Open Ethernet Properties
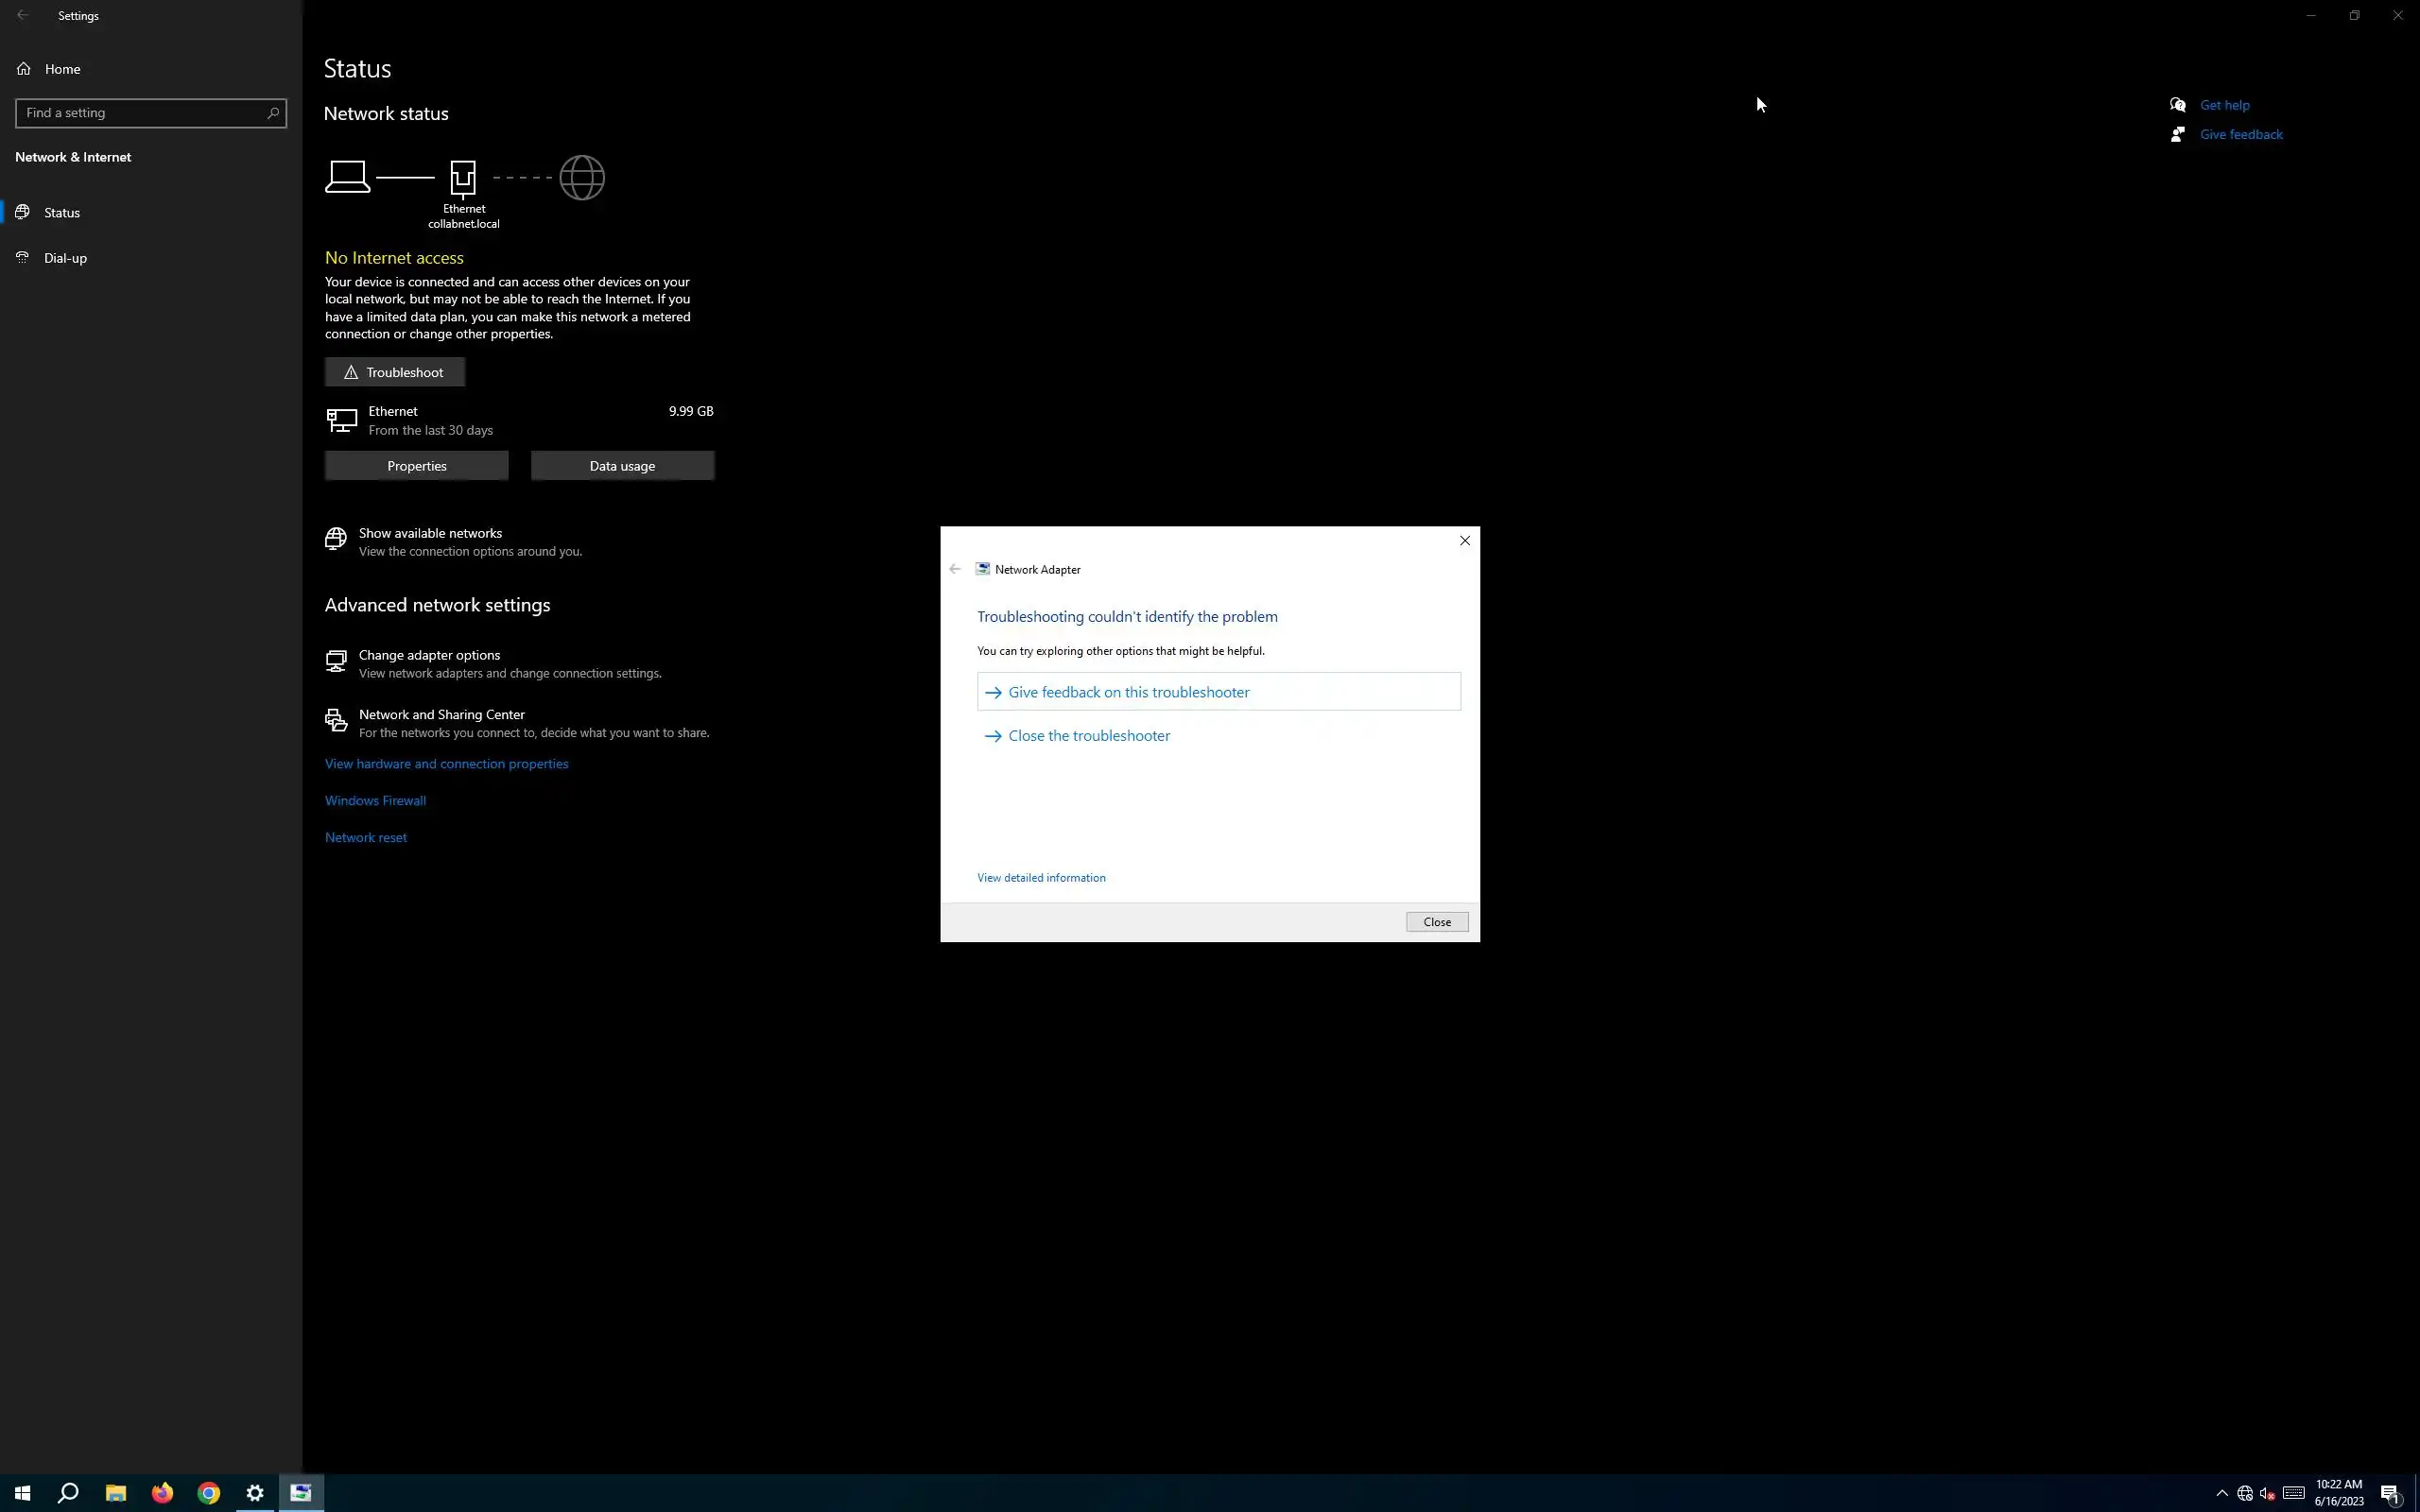 click(x=416, y=466)
